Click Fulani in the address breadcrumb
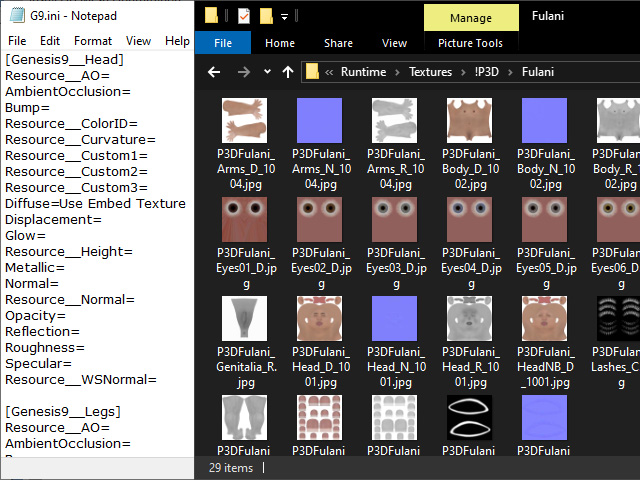 (x=538, y=72)
